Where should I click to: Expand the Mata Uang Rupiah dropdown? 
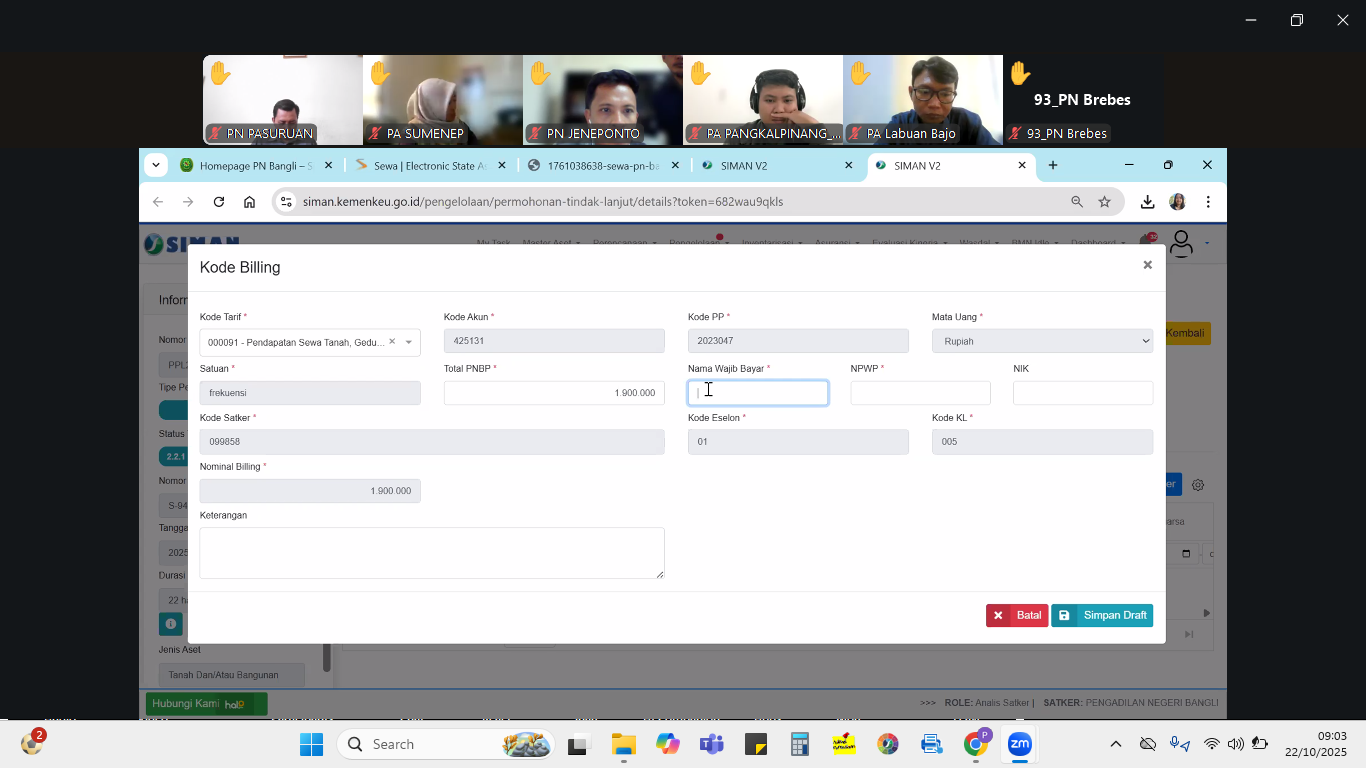(x=1041, y=342)
